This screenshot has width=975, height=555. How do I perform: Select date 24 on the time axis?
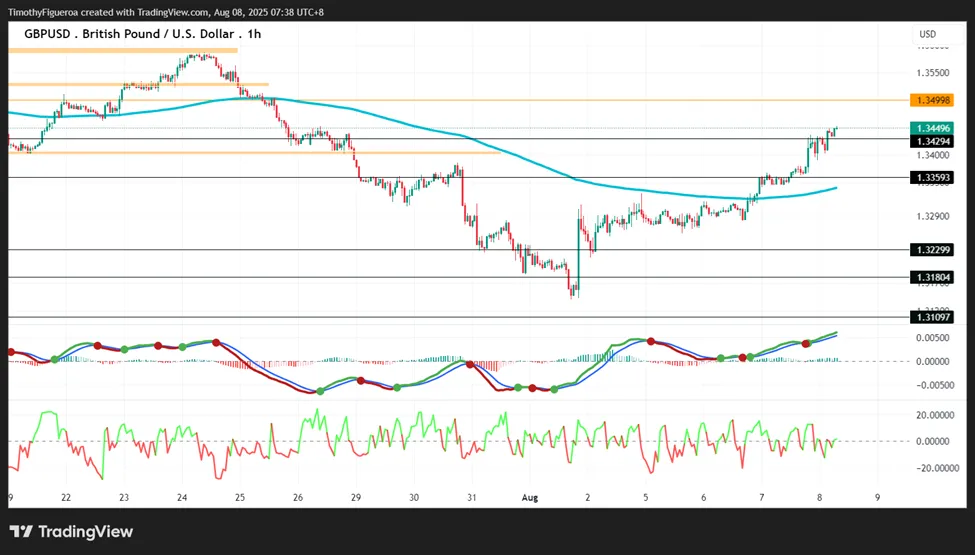182,497
